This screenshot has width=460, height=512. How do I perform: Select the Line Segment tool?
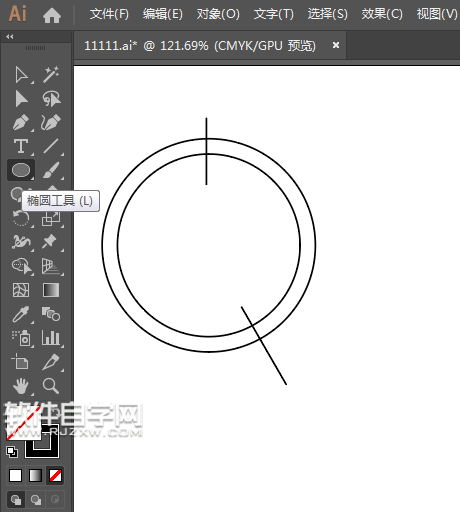51,146
